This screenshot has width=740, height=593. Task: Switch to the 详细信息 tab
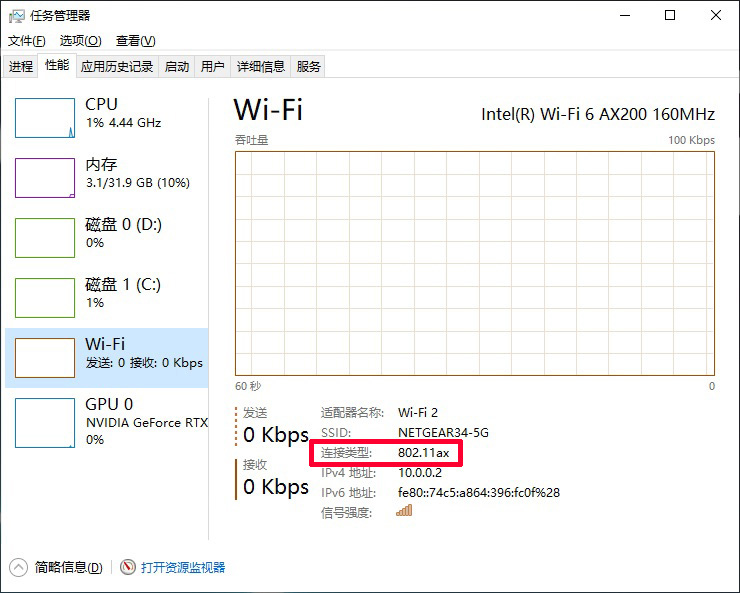point(261,66)
